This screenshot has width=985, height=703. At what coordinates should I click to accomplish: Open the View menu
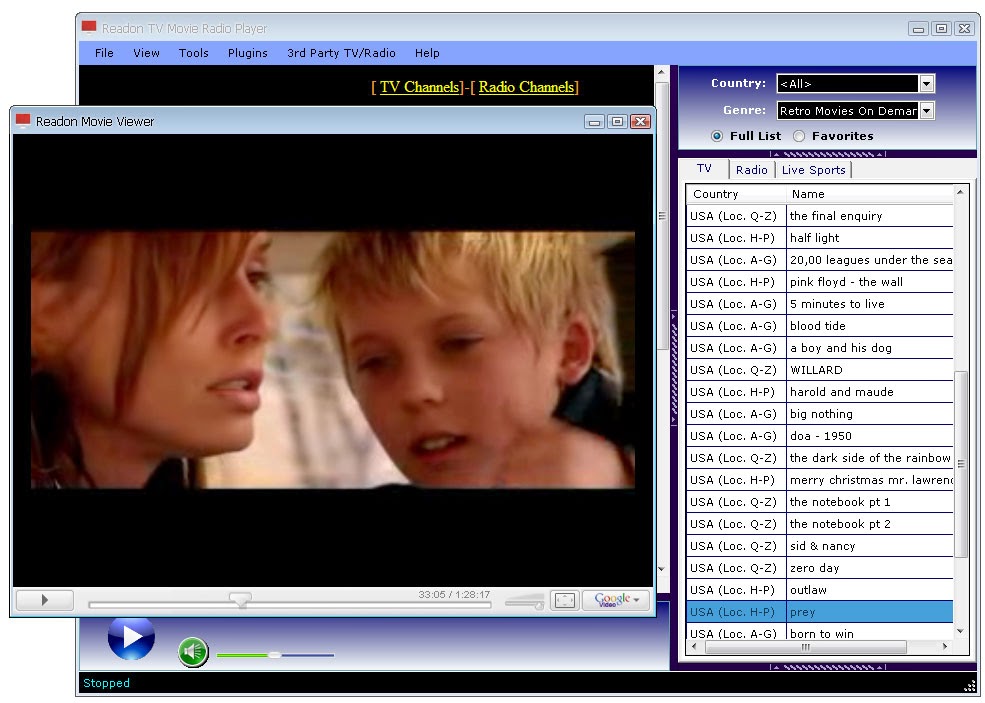[146, 53]
